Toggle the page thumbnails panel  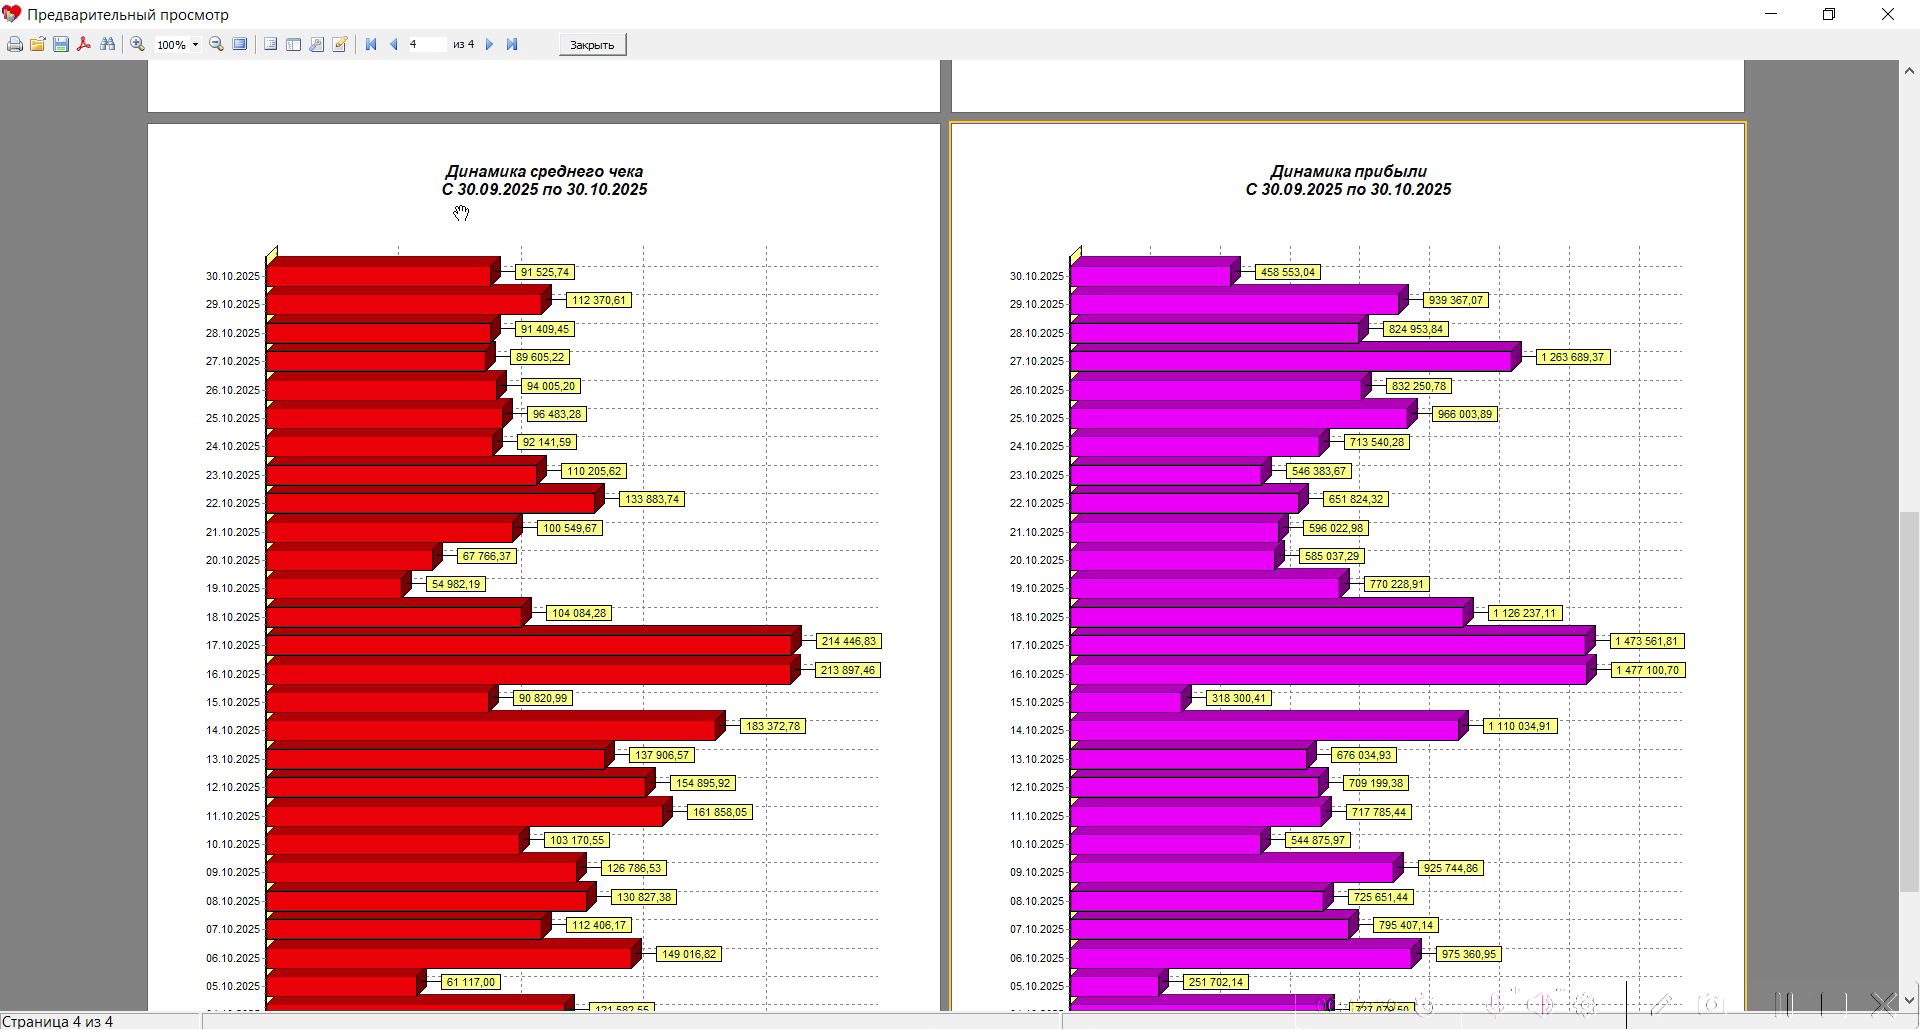pyautogui.click(x=293, y=45)
